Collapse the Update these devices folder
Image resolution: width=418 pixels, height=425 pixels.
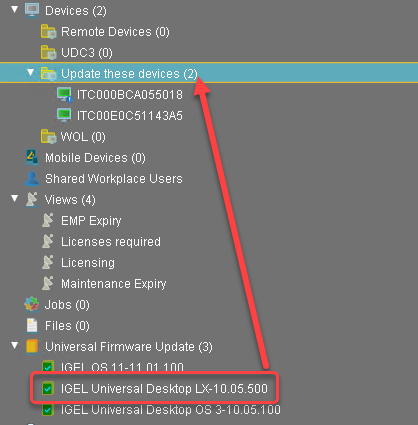31,72
